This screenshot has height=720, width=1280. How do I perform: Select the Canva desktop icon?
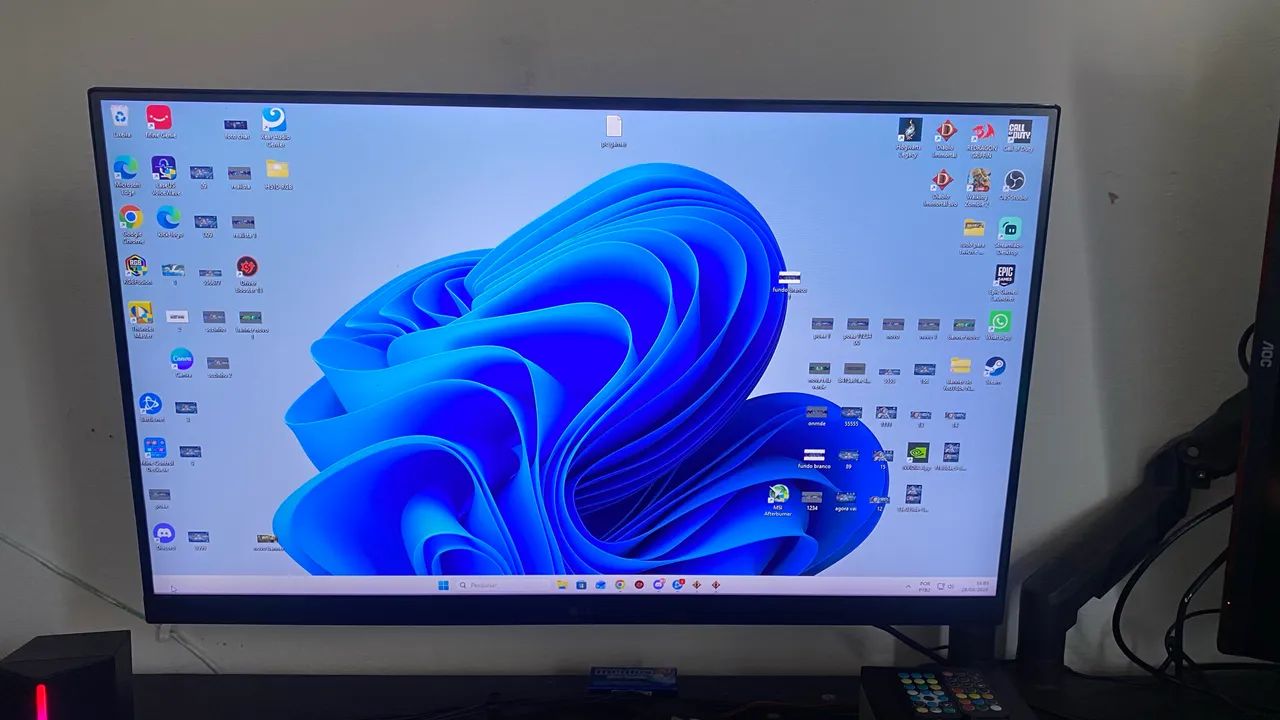click(x=182, y=361)
